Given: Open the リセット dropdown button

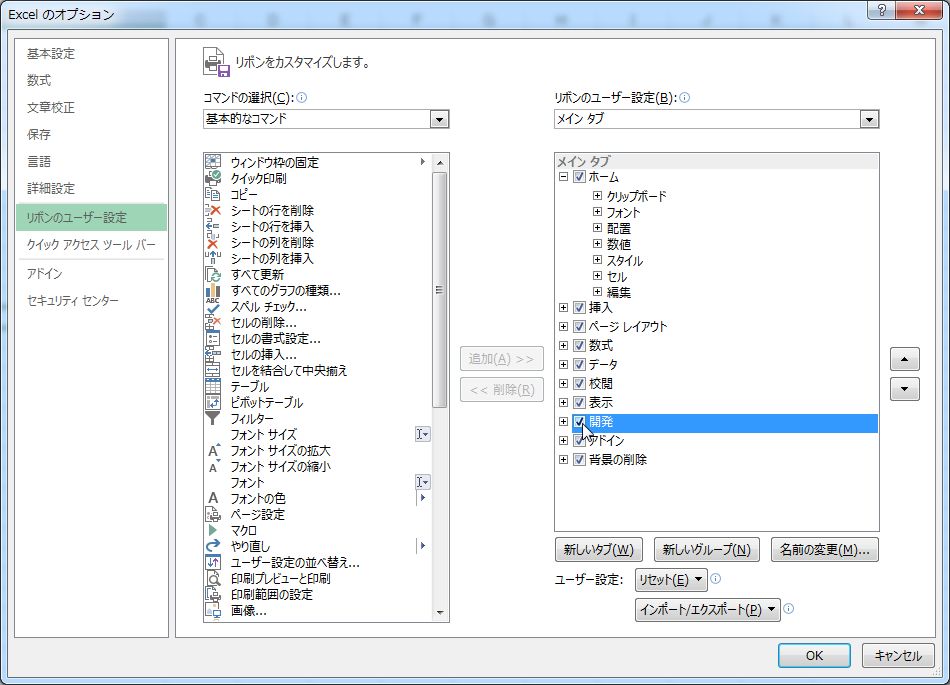Looking at the screenshot, I should pyautogui.click(x=671, y=580).
